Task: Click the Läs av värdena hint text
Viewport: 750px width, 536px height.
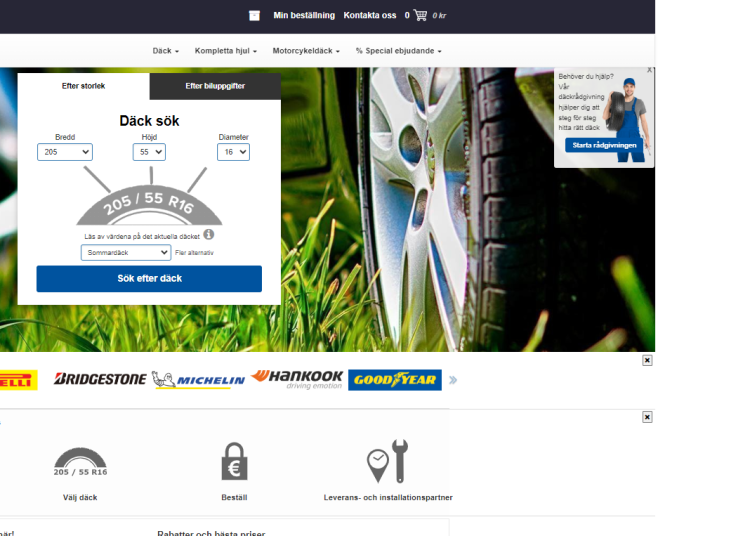Action: (142, 236)
